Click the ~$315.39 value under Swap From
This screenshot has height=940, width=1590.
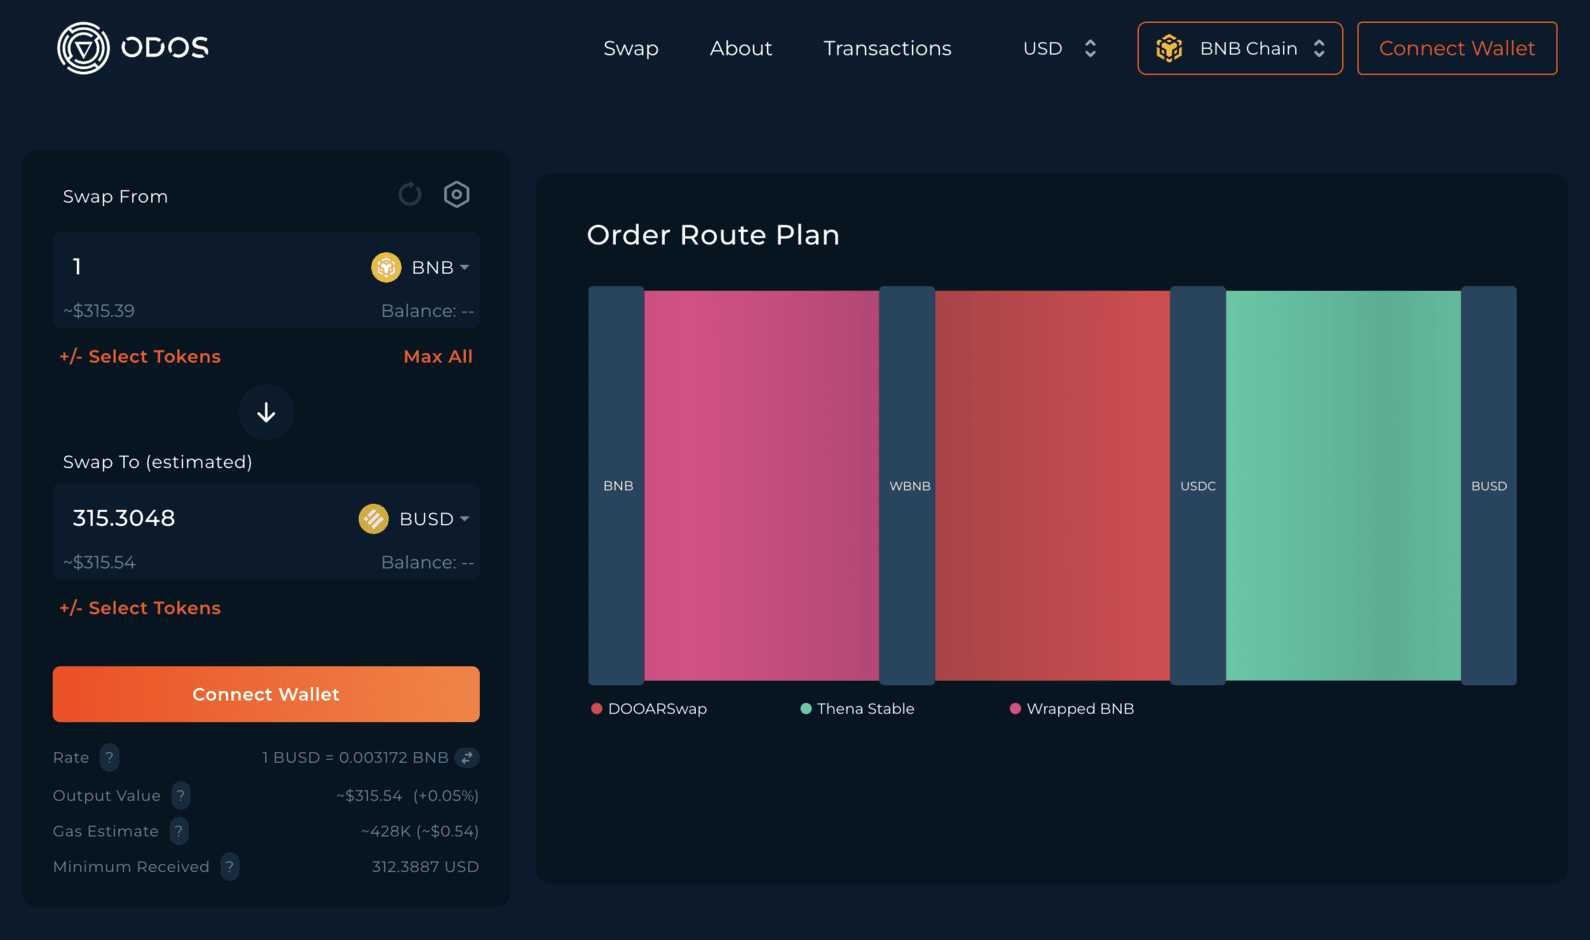[99, 311]
